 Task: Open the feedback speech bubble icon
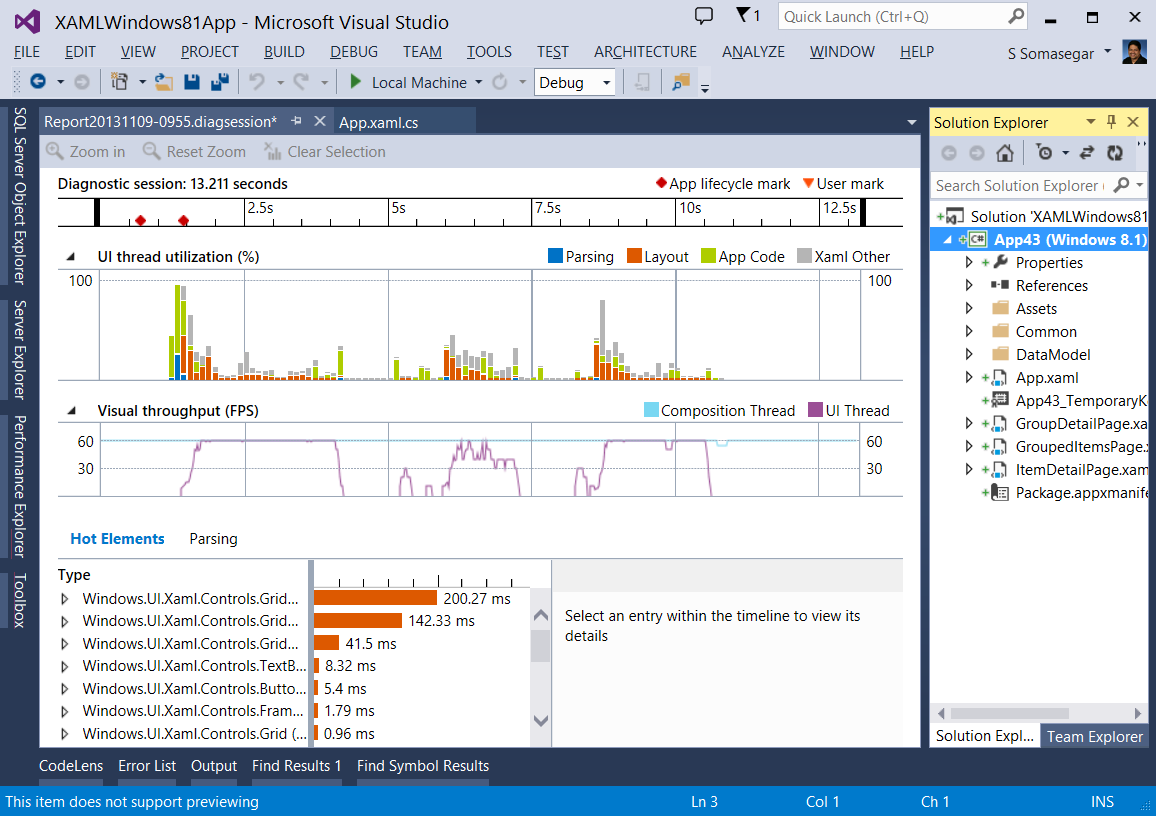(x=704, y=15)
